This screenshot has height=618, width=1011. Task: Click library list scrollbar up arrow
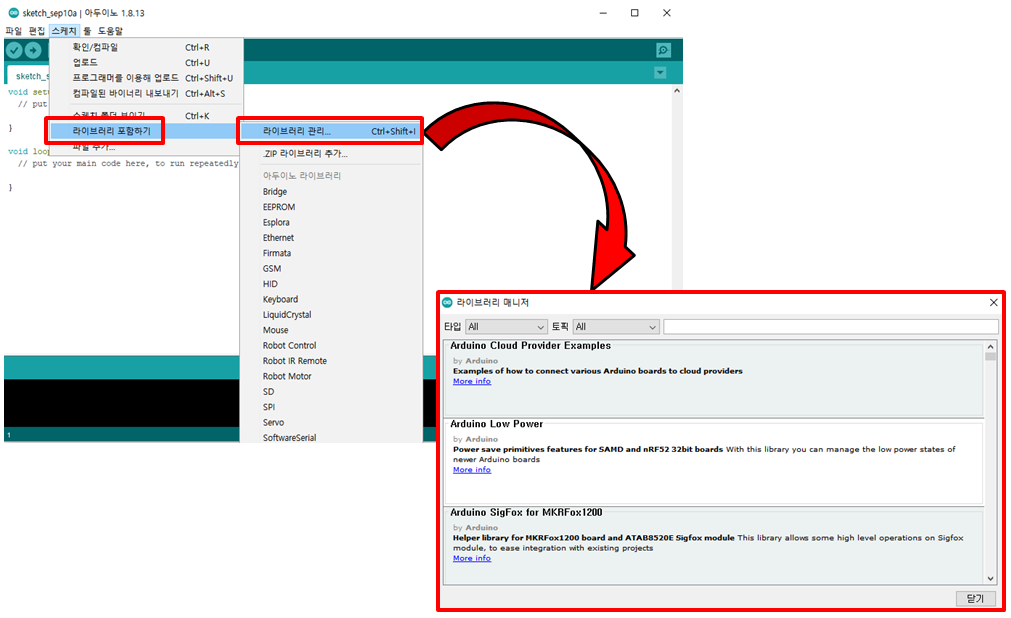pos(990,347)
